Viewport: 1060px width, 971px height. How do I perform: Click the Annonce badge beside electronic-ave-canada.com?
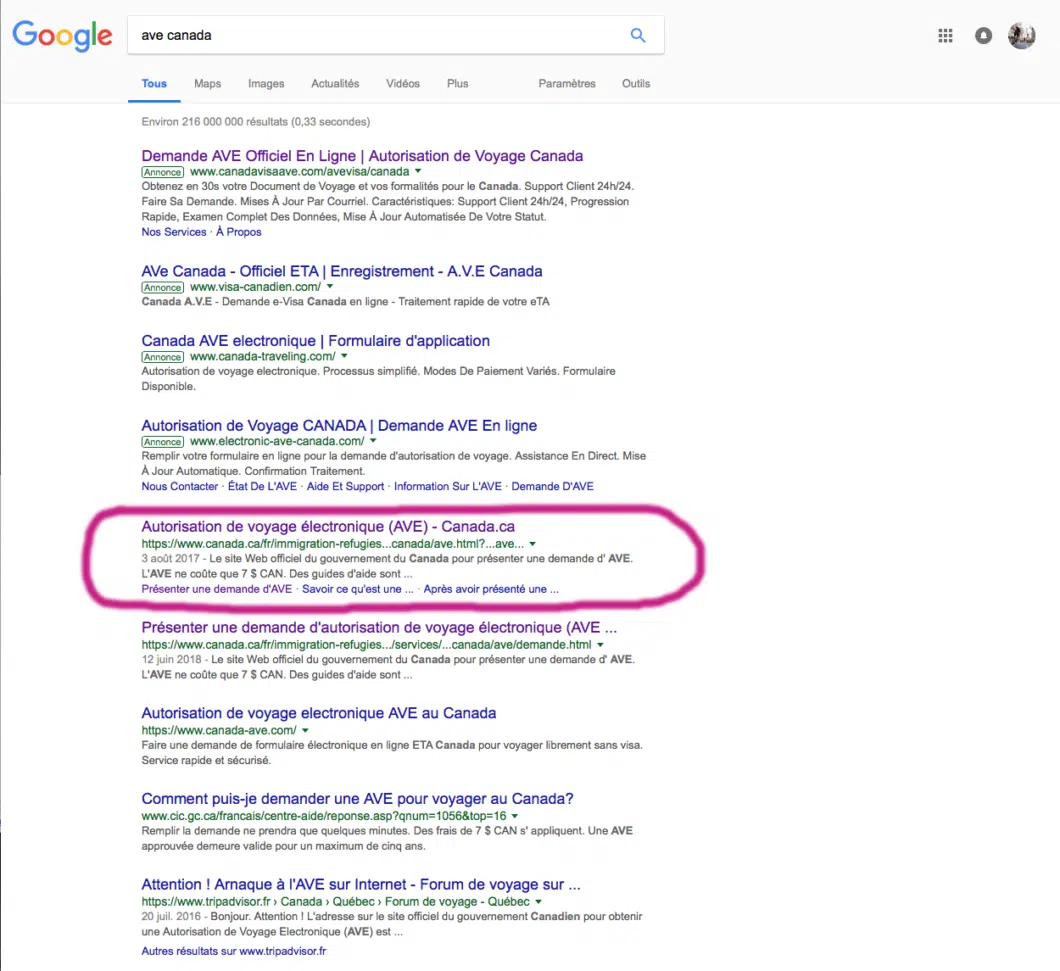(162, 442)
